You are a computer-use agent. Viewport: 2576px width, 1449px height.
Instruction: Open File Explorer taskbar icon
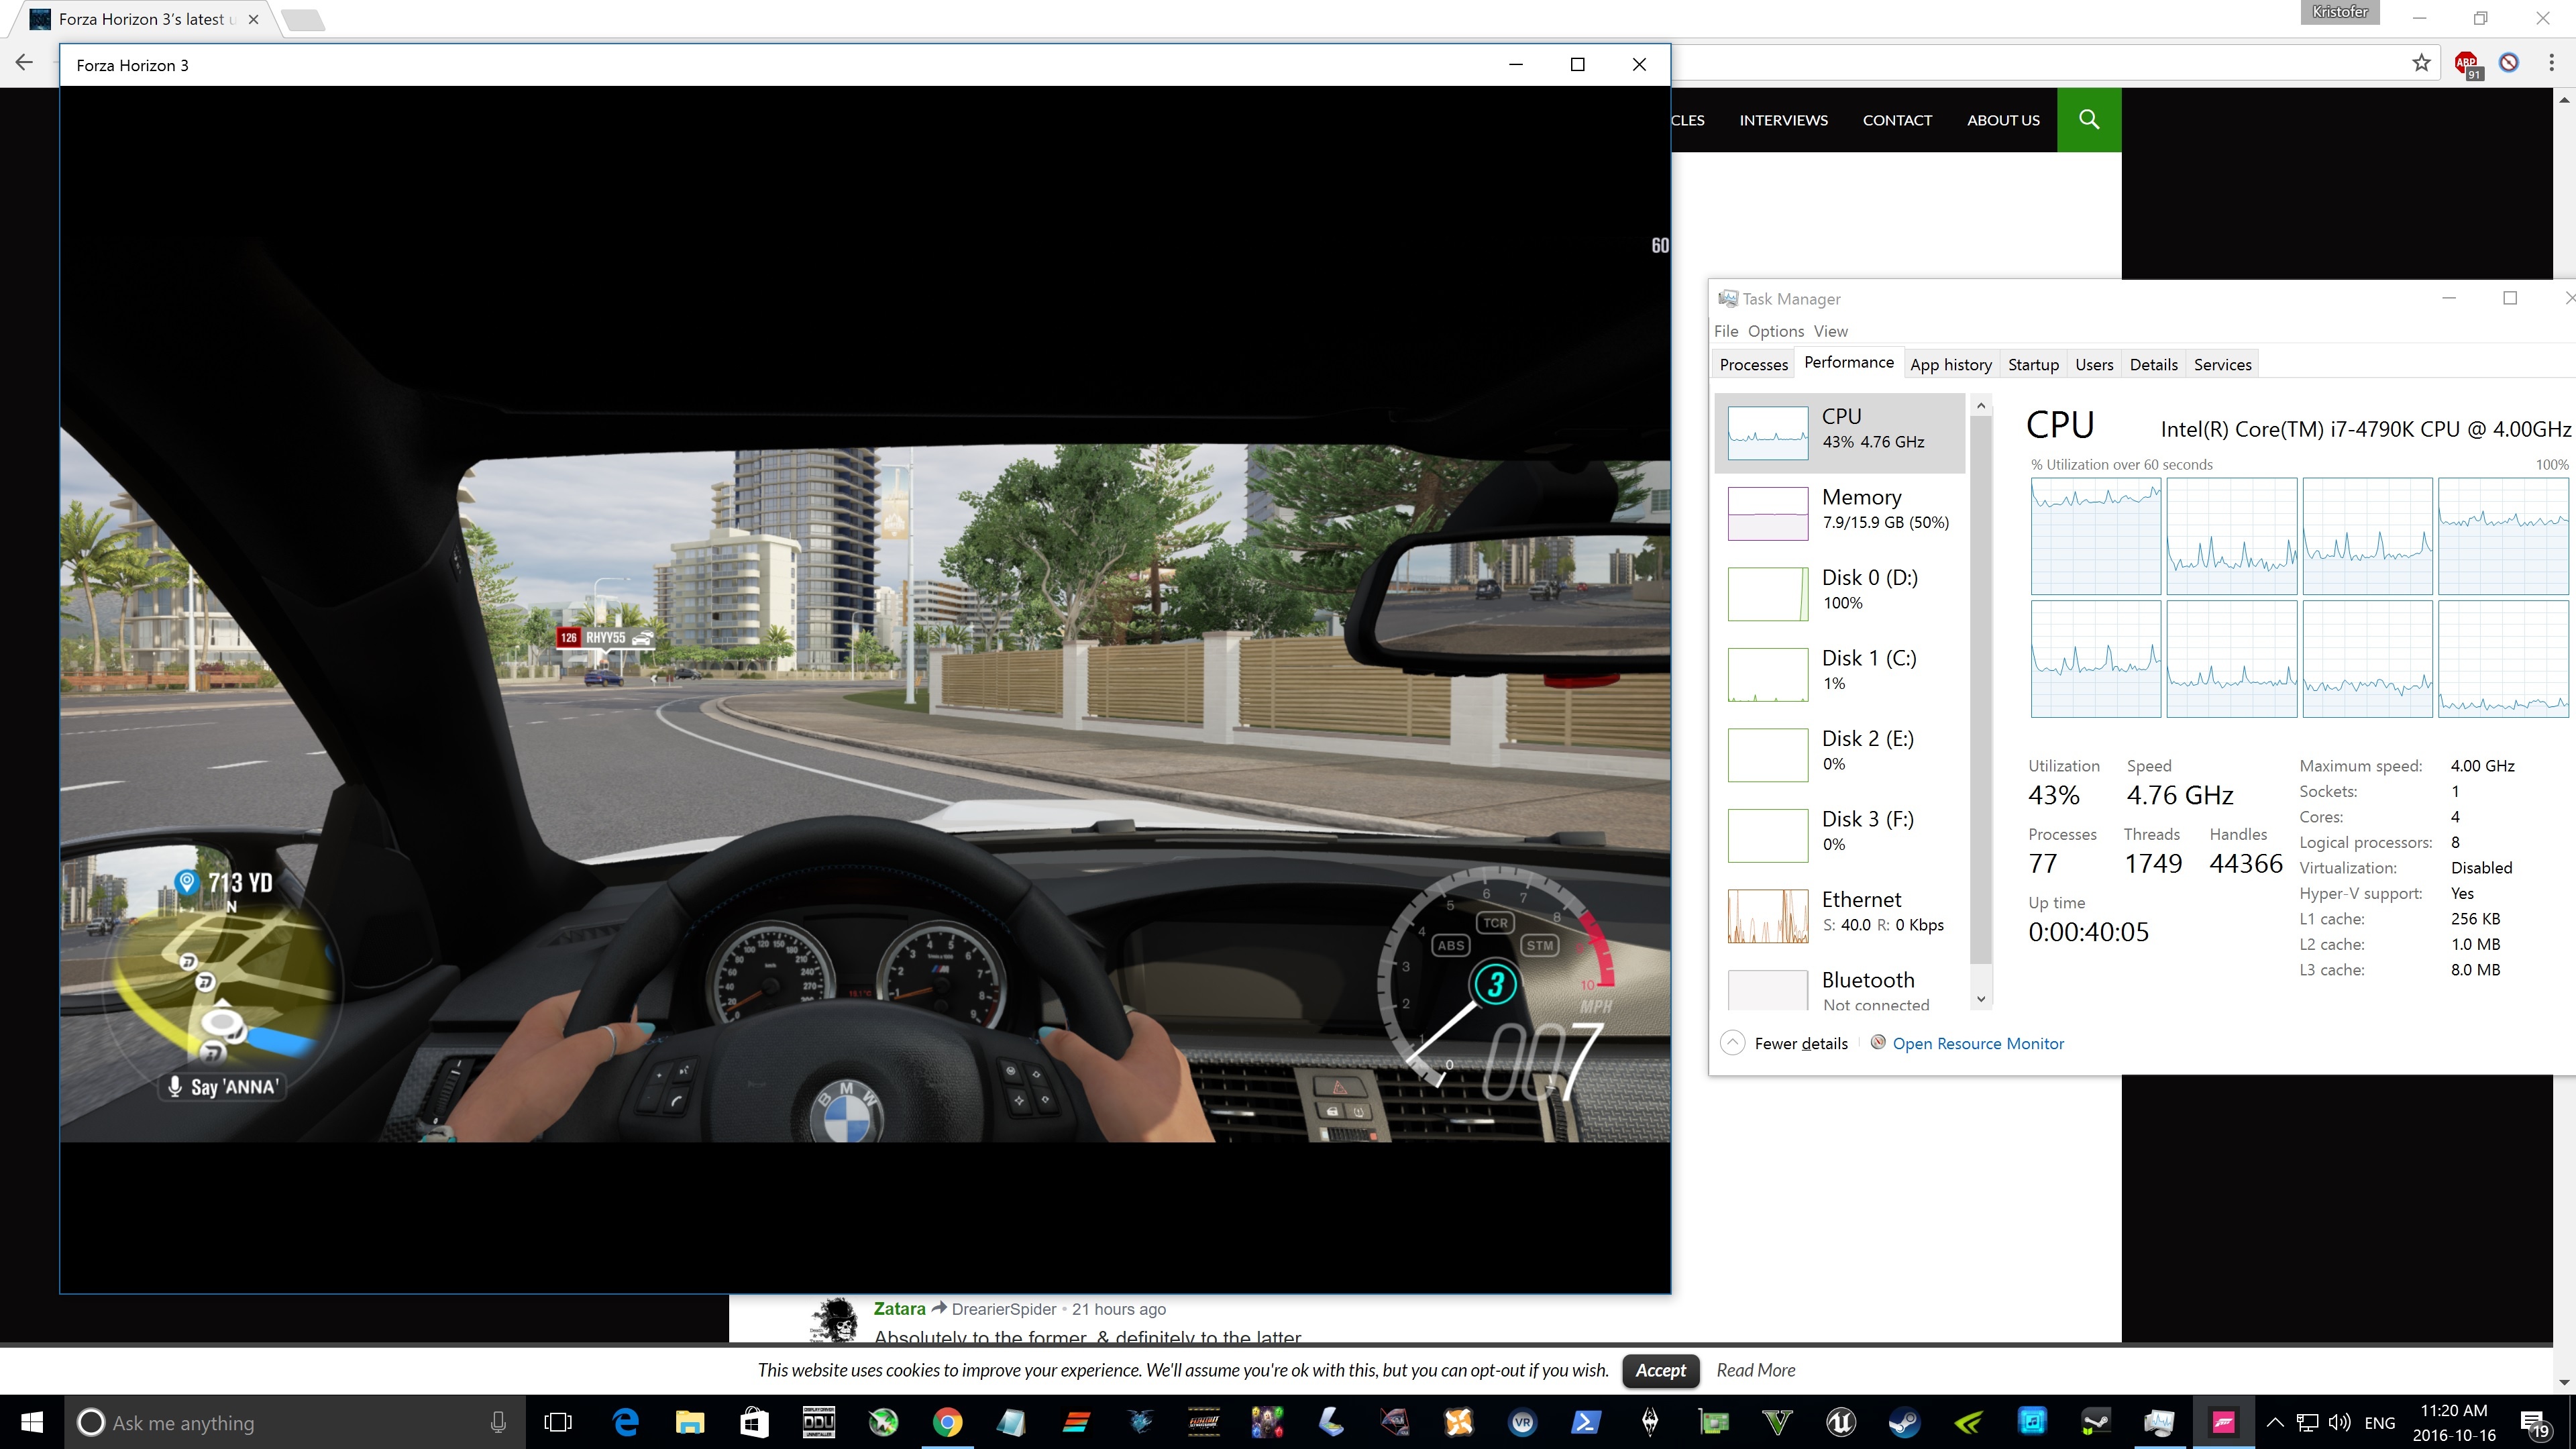[x=690, y=1422]
